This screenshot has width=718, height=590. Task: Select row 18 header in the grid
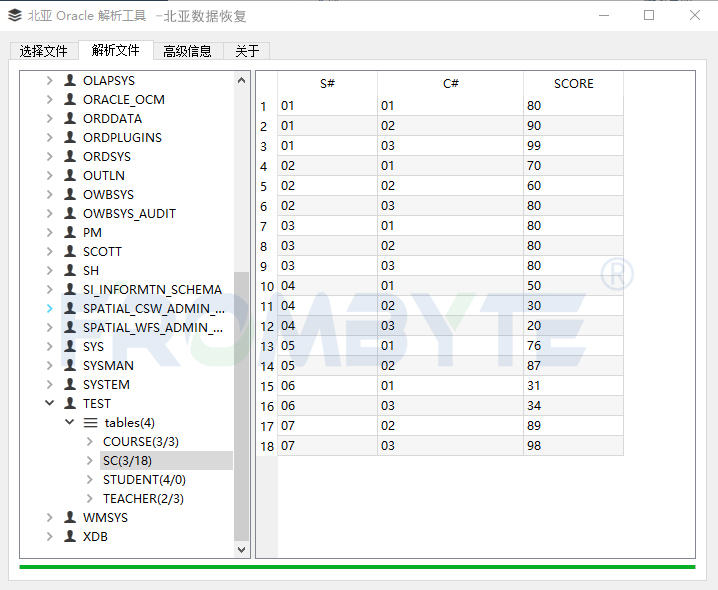tap(265, 446)
